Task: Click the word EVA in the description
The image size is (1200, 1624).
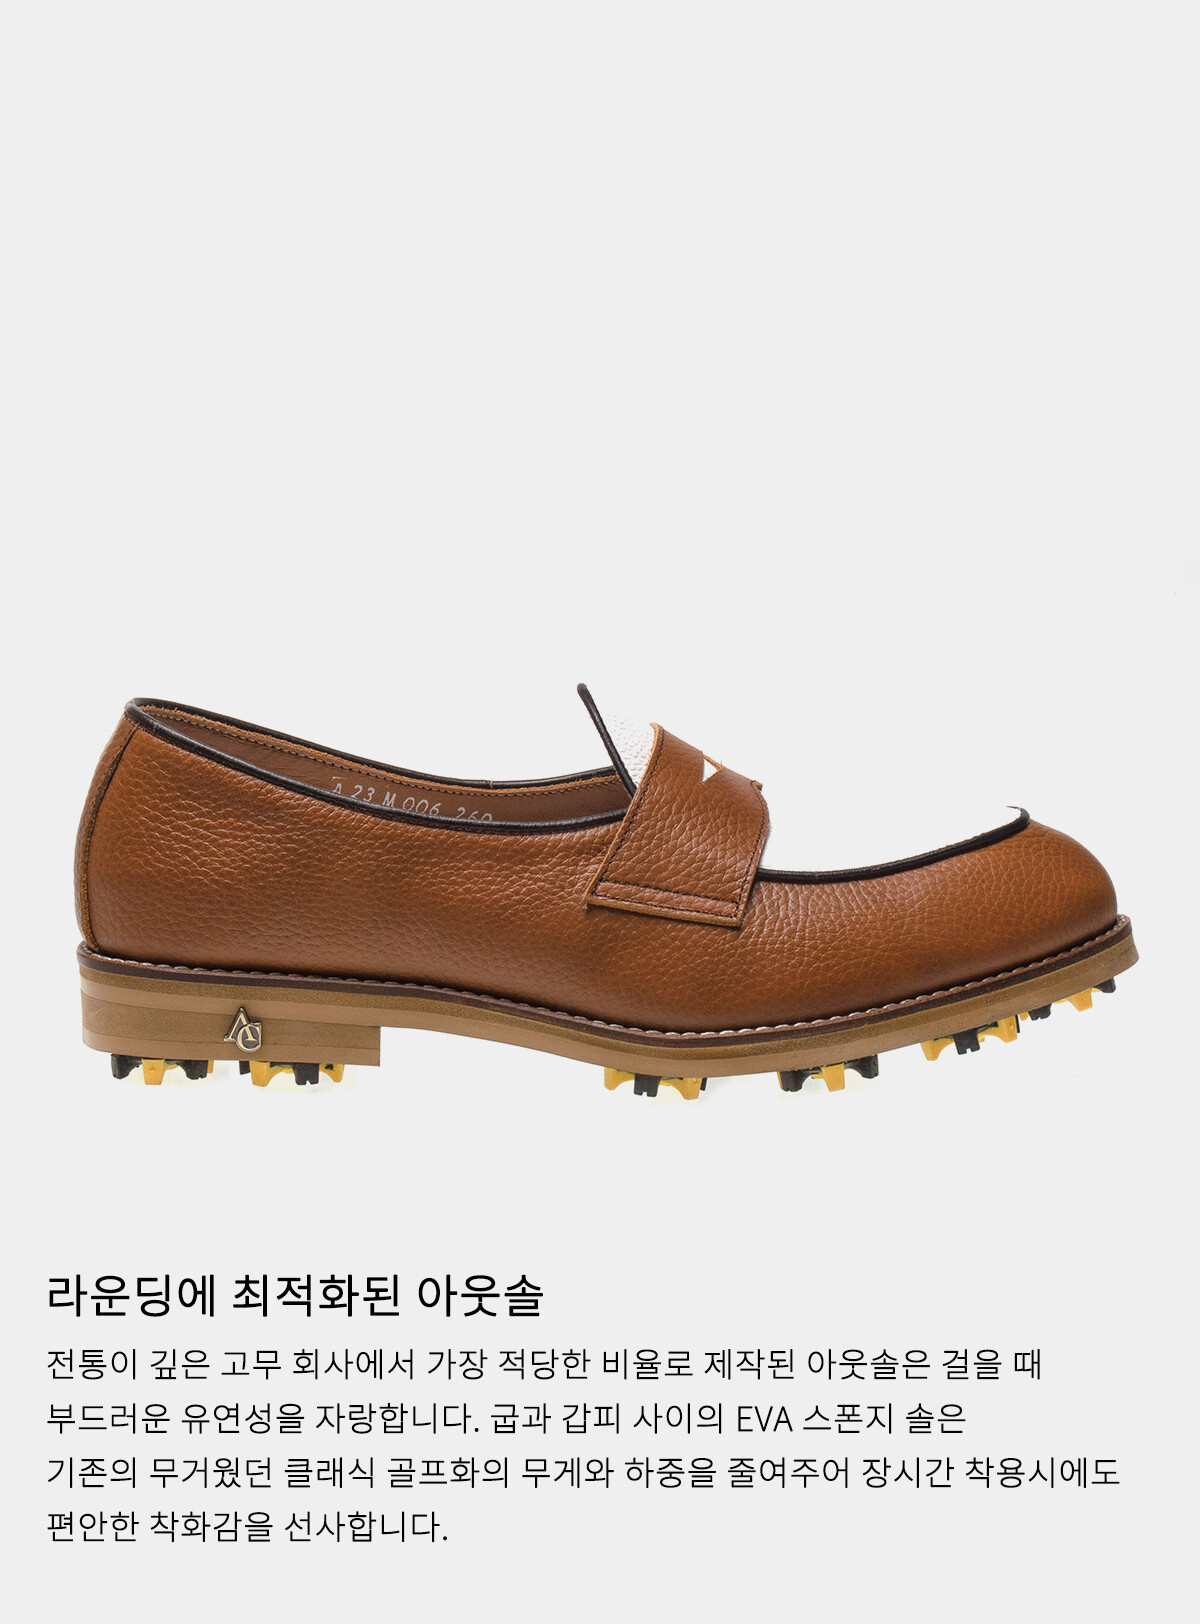Action: (x=763, y=1419)
